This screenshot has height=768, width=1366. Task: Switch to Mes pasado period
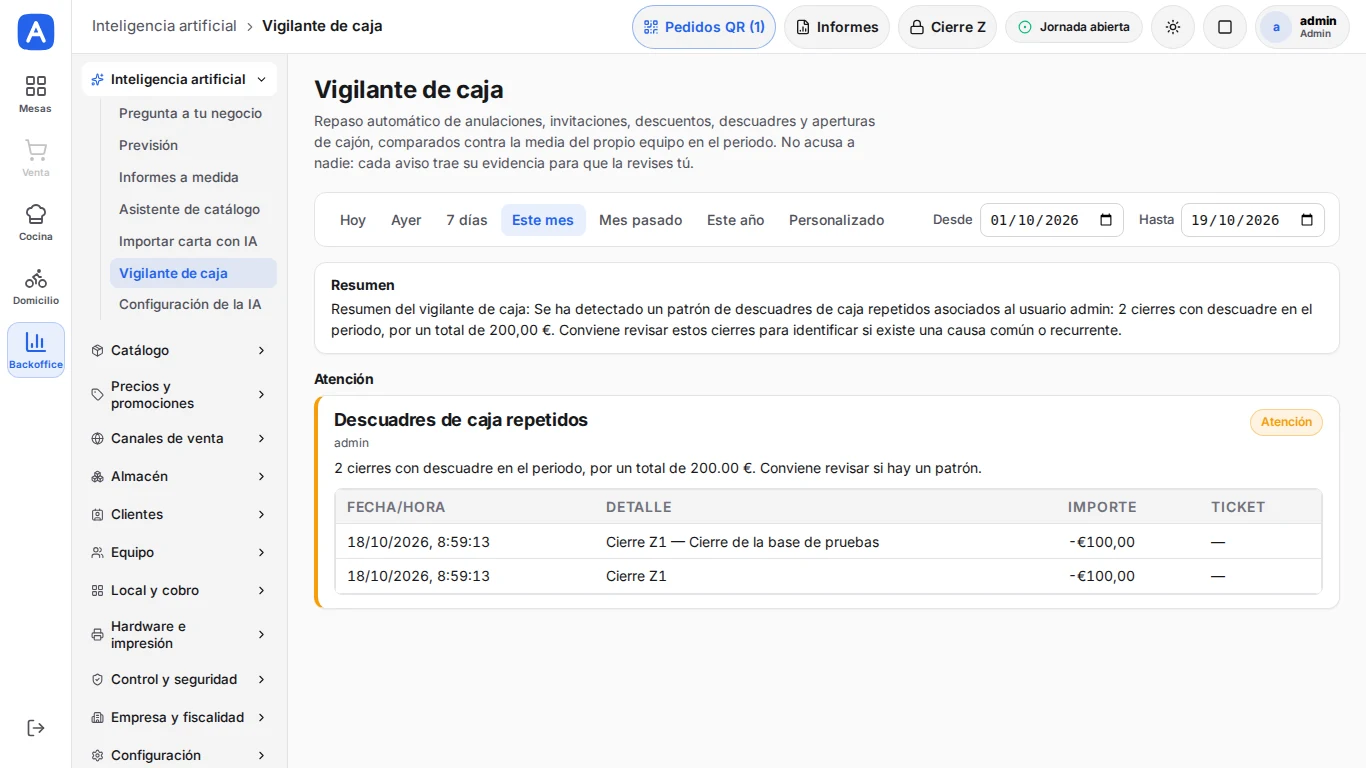click(x=641, y=220)
